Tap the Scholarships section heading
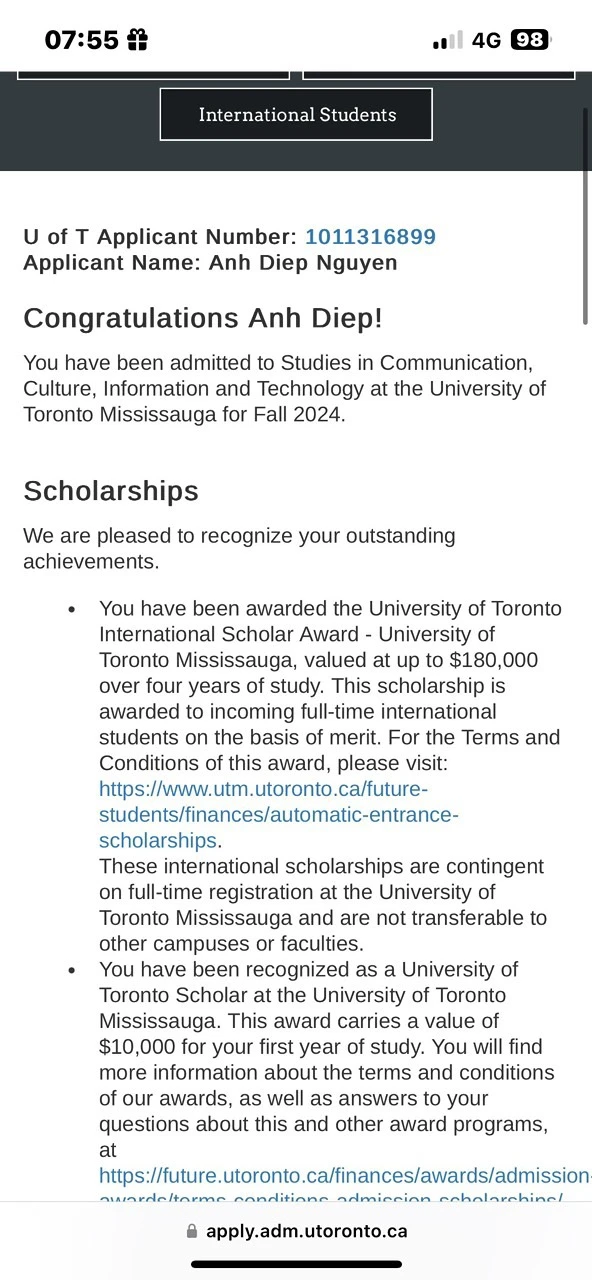The height and width of the screenshot is (1280, 592). [x=111, y=491]
